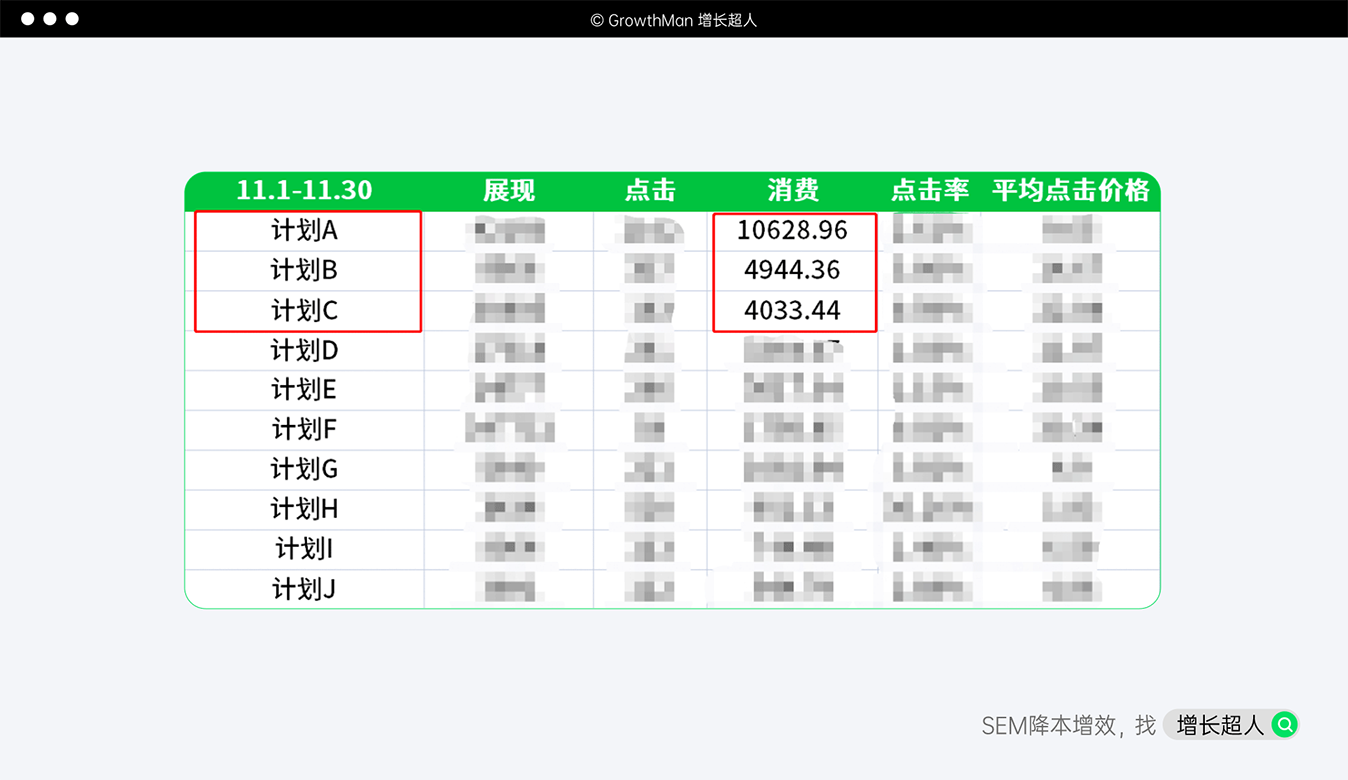The width and height of the screenshot is (1348, 780).
Task: Select the 计划A row label
Action: pos(304,231)
